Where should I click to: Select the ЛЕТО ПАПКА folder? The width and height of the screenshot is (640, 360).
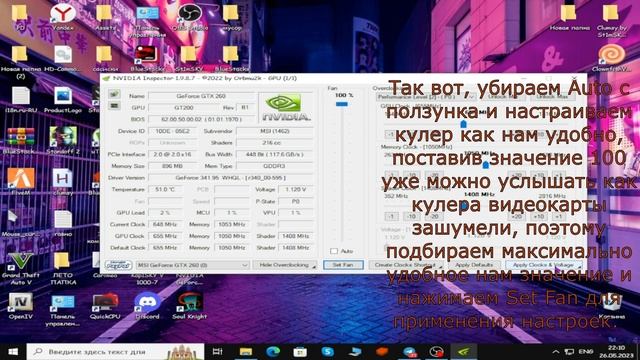[x=63, y=268]
